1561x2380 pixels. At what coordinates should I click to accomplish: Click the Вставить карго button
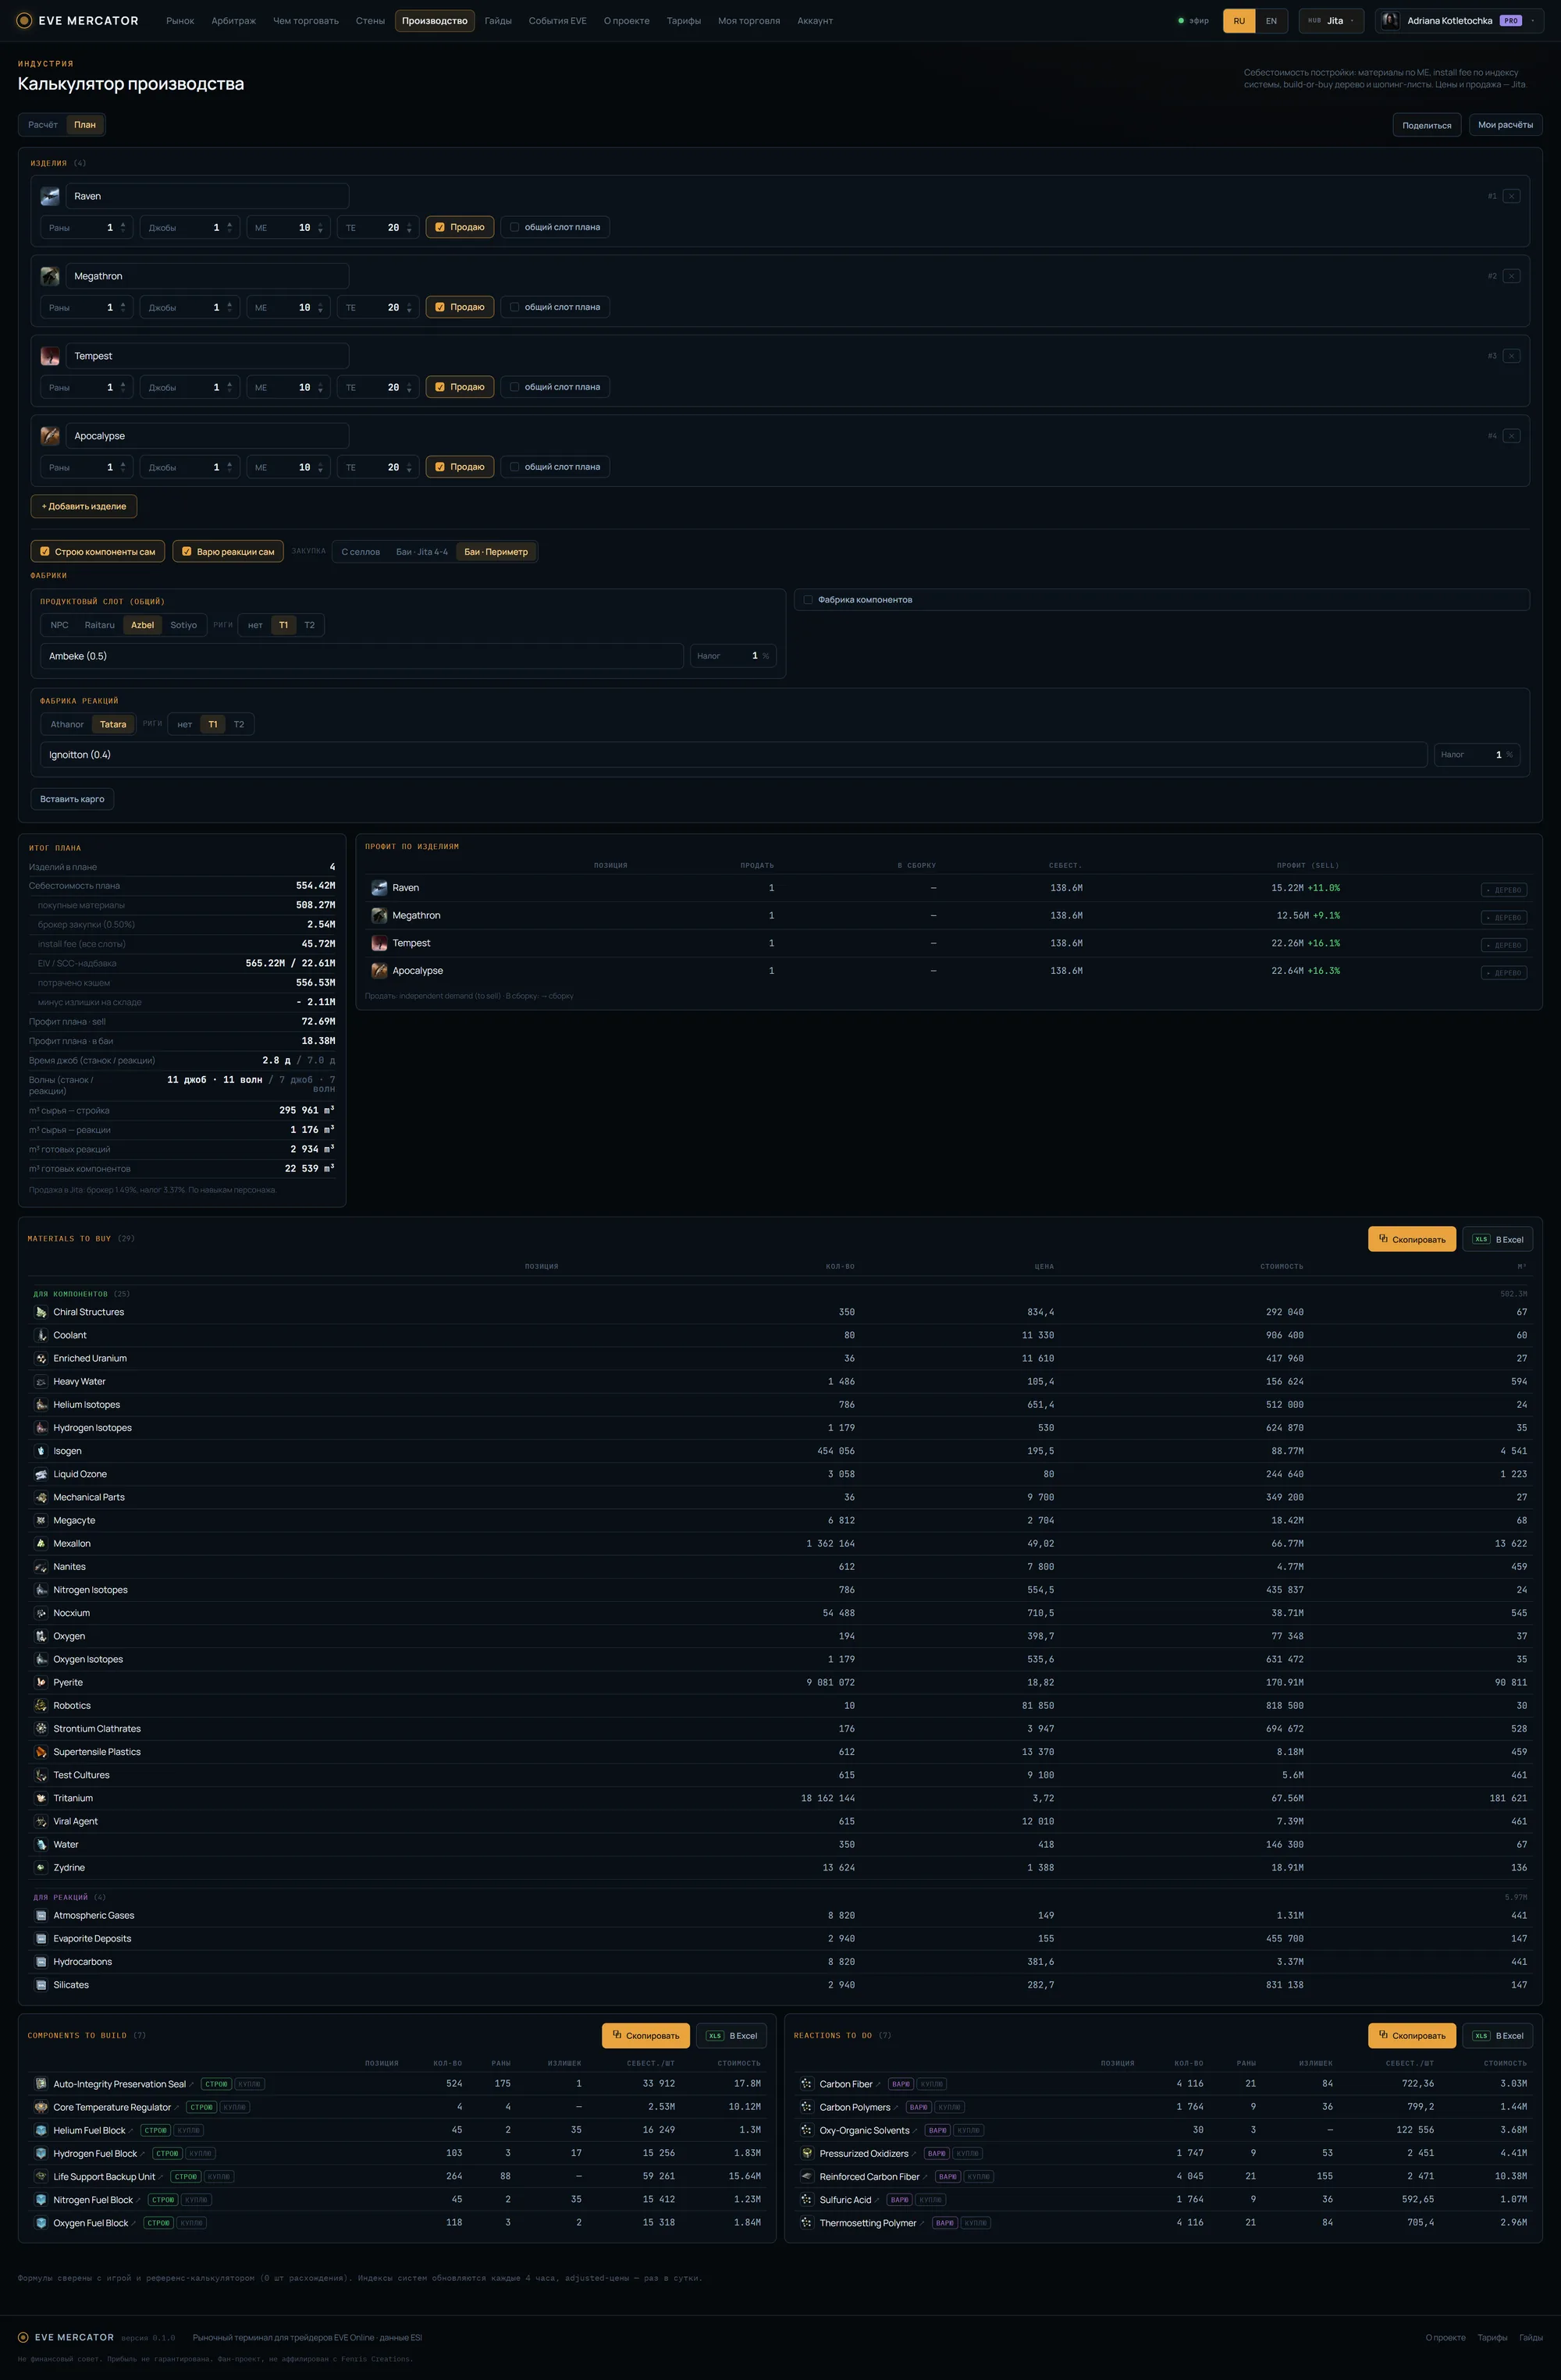point(72,799)
